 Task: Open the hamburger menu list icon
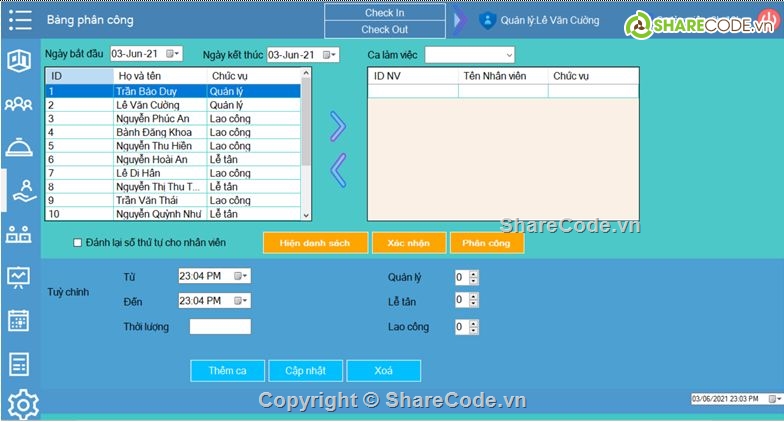coord(20,20)
